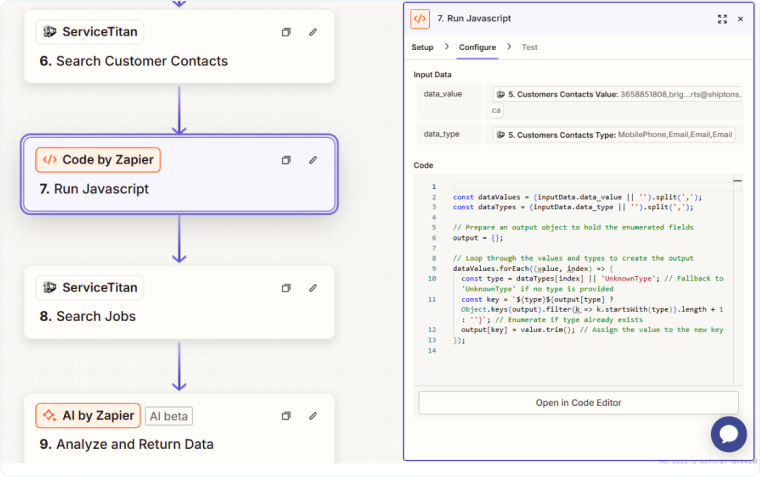Image resolution: width=760 pixels, height=477 pixels.
Task: Select Customers Contacts Value pill
Action: coord(618,94)
